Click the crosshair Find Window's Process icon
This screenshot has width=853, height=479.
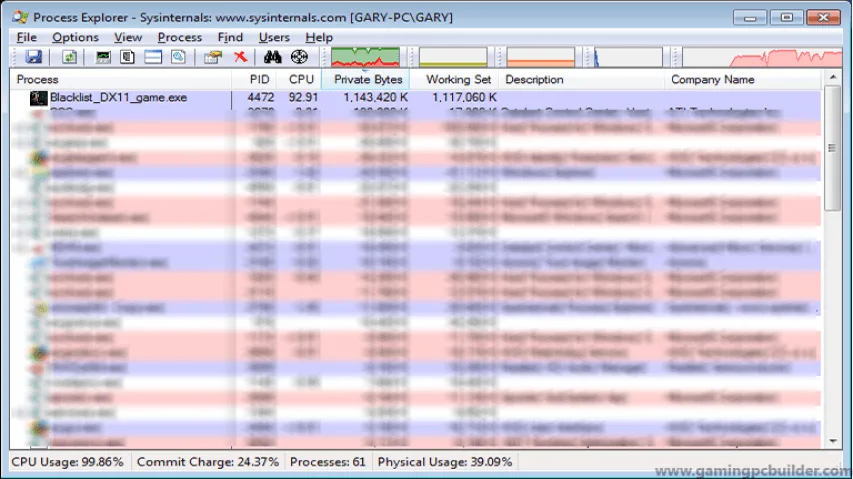[x=299, y=57]
